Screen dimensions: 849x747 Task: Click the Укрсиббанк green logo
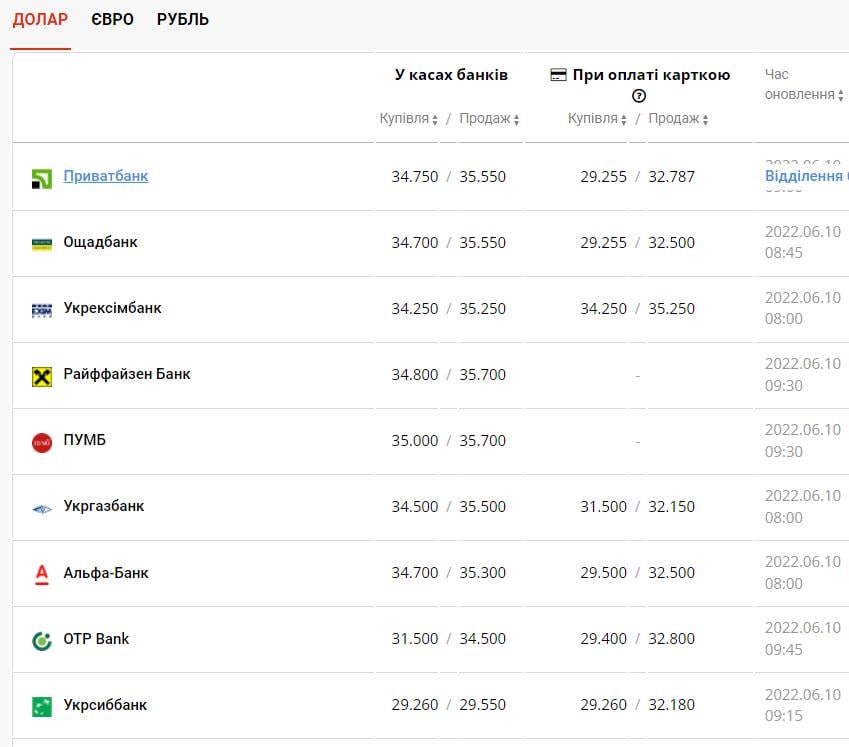(x=41, y=706)
